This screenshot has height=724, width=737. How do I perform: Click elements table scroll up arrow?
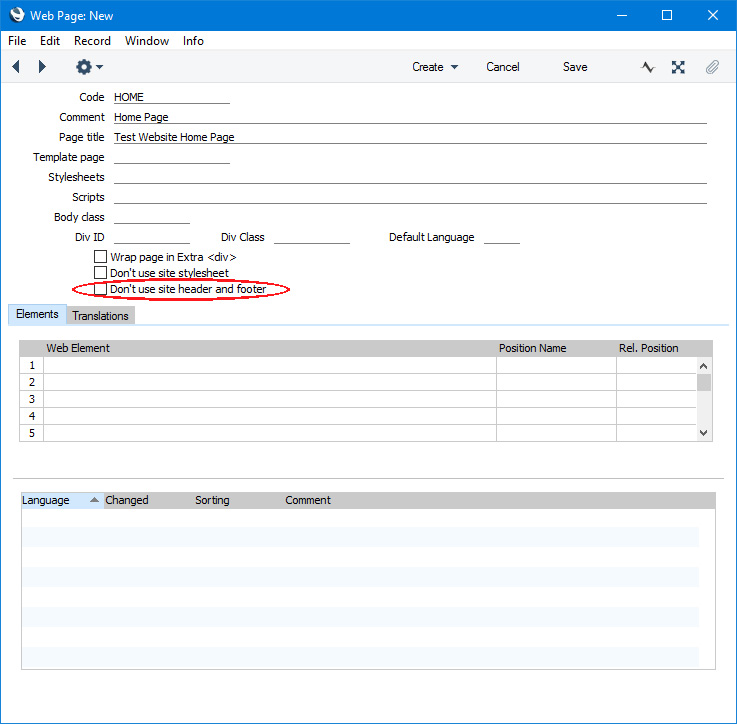[704, 366]
